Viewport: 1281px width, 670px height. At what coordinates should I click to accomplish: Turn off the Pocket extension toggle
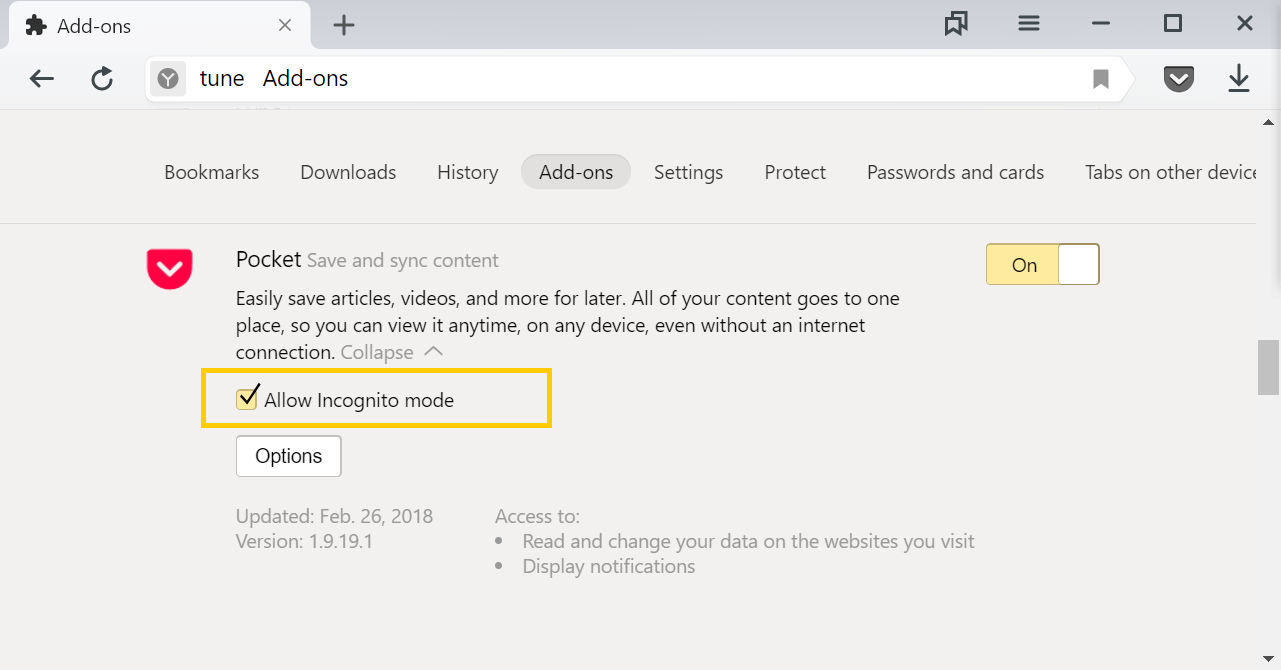(1042, 264)
